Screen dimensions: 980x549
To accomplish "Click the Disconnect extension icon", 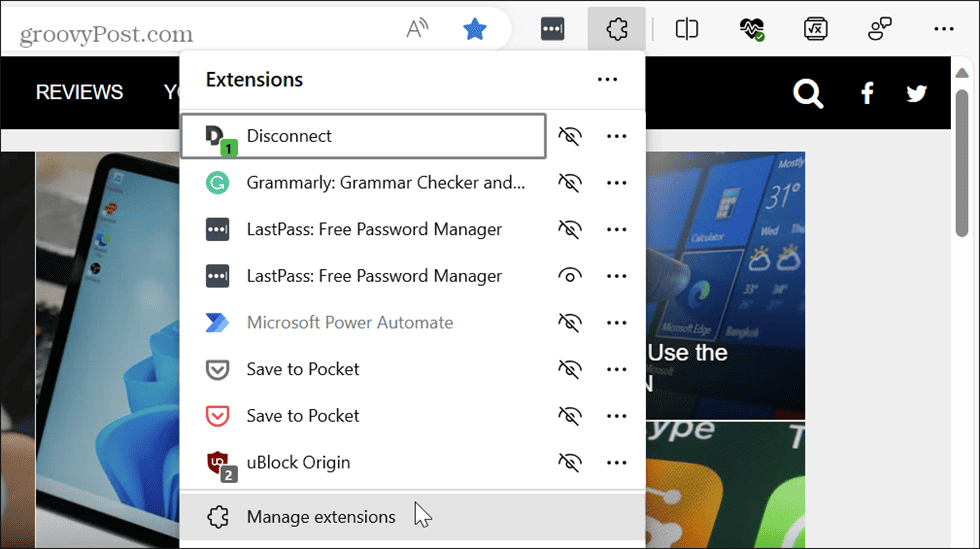I will [x=220, y=139].
